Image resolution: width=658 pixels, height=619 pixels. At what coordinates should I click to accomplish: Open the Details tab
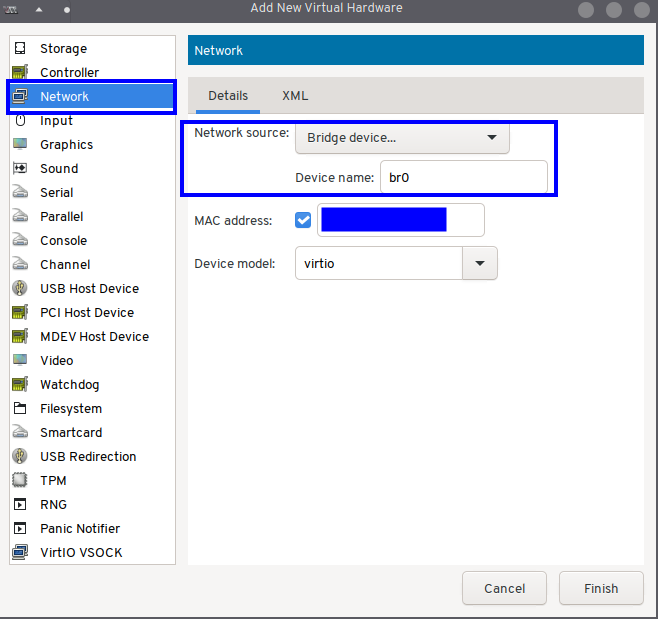228,96
